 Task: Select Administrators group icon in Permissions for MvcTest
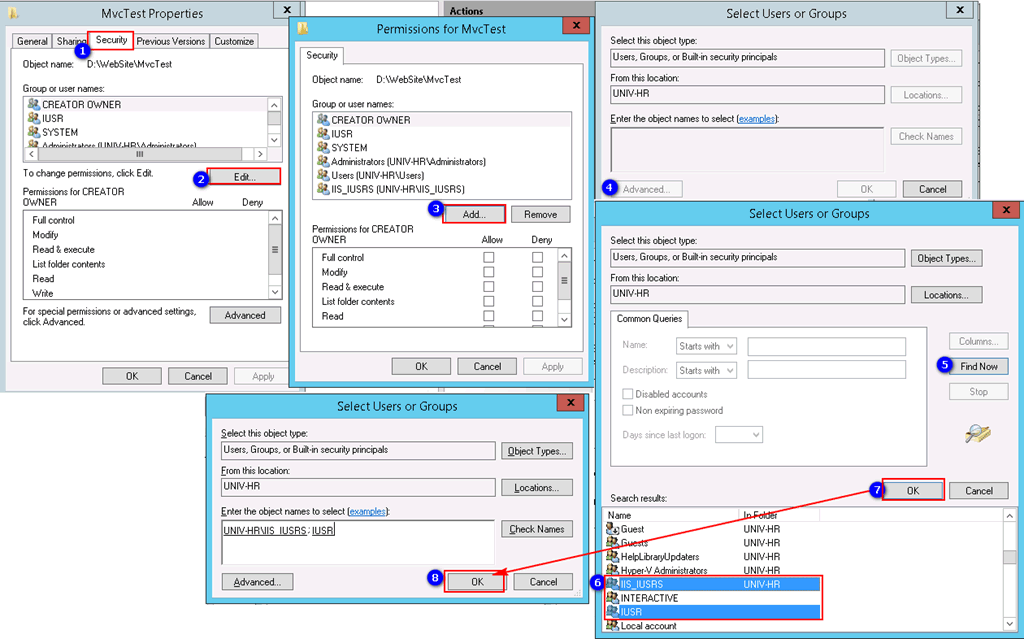coord(323,161)
